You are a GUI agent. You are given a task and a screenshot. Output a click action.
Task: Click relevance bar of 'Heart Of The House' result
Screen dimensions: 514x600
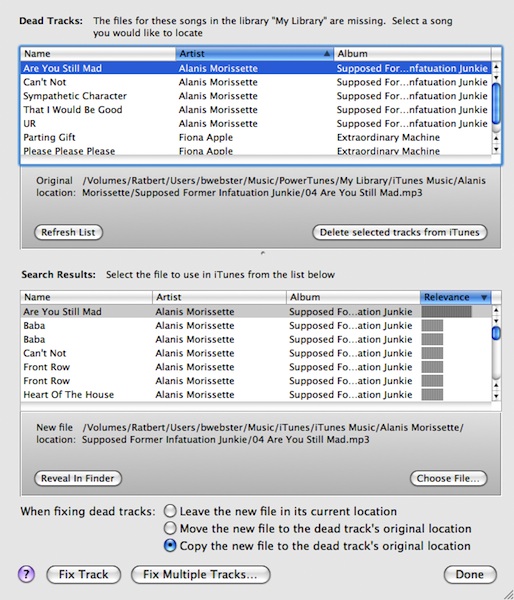tap(432, 394)
